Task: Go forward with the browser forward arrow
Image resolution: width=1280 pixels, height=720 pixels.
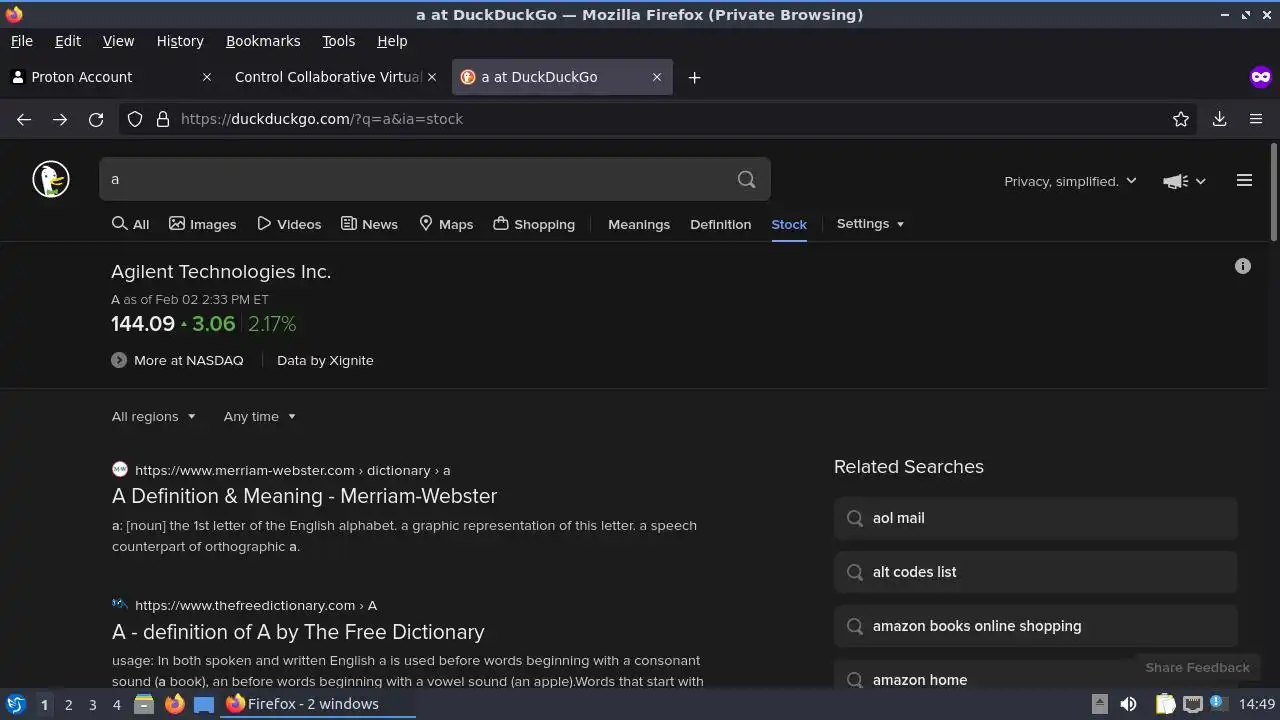Action: 60,119
